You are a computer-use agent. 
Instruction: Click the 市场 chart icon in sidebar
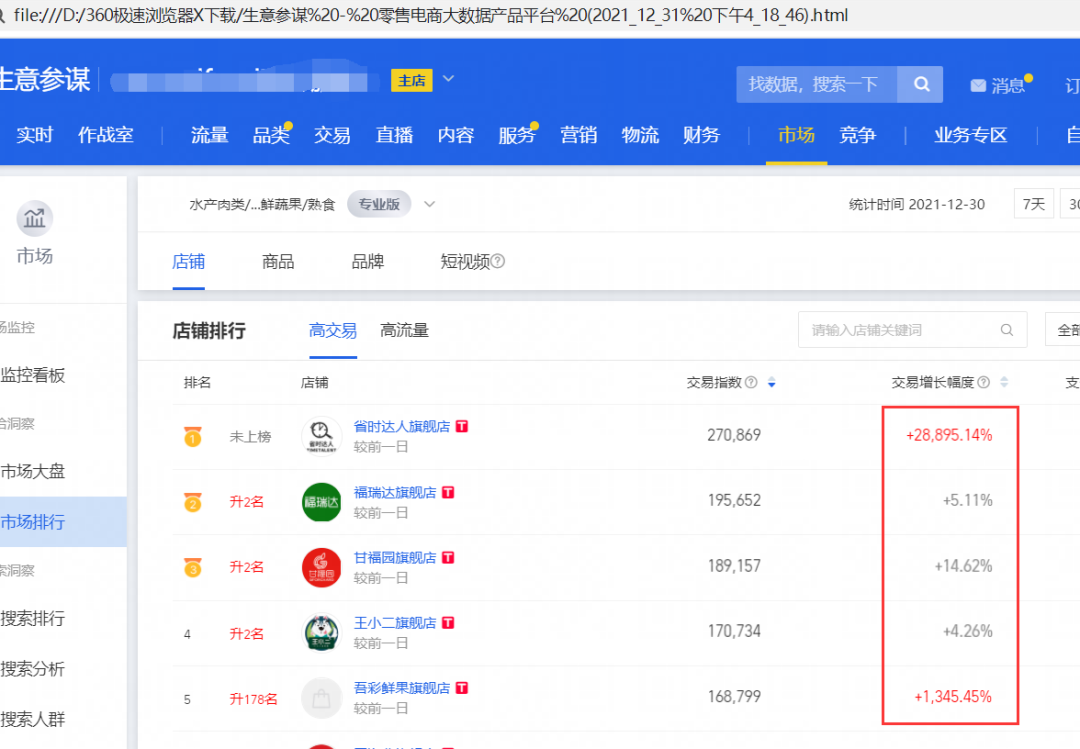(x=34, y=218)
